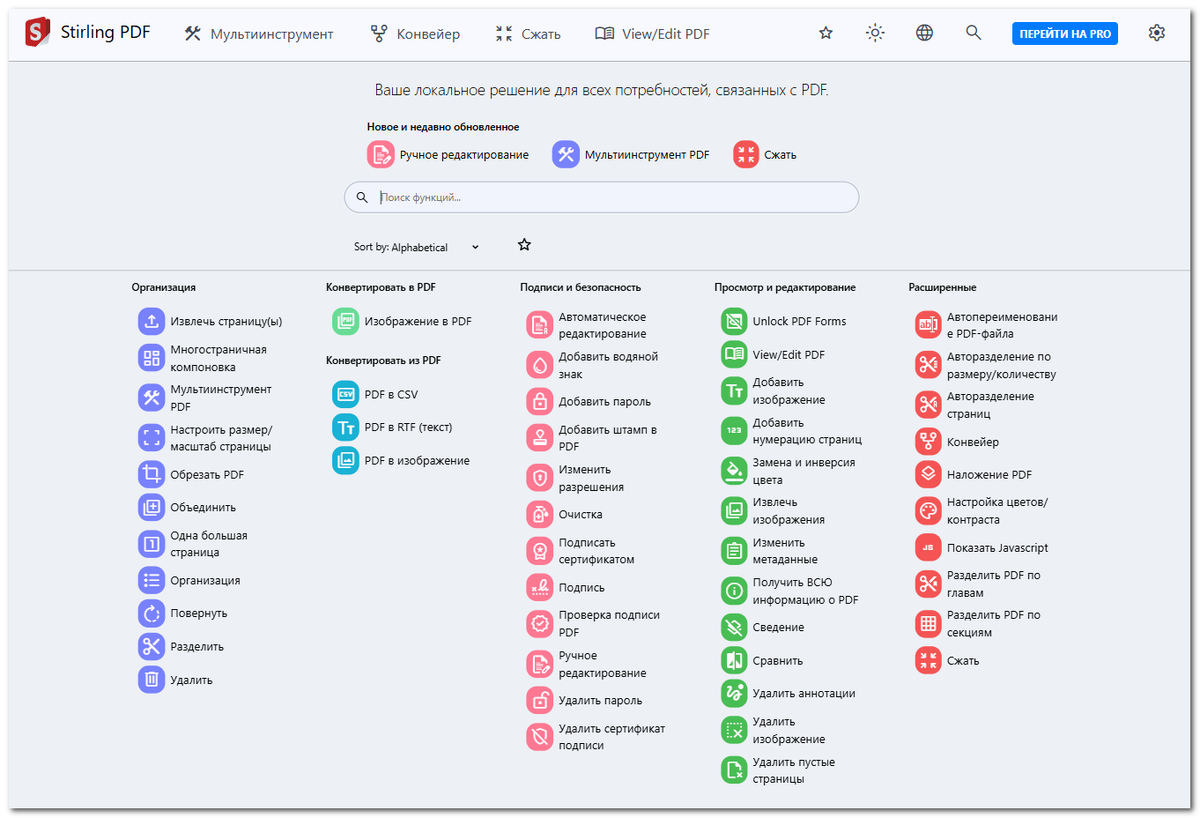Viewport: 1200px width, 818px height.
Task: Click Сравнить compare icon
Action: click(x=734, y=660)
